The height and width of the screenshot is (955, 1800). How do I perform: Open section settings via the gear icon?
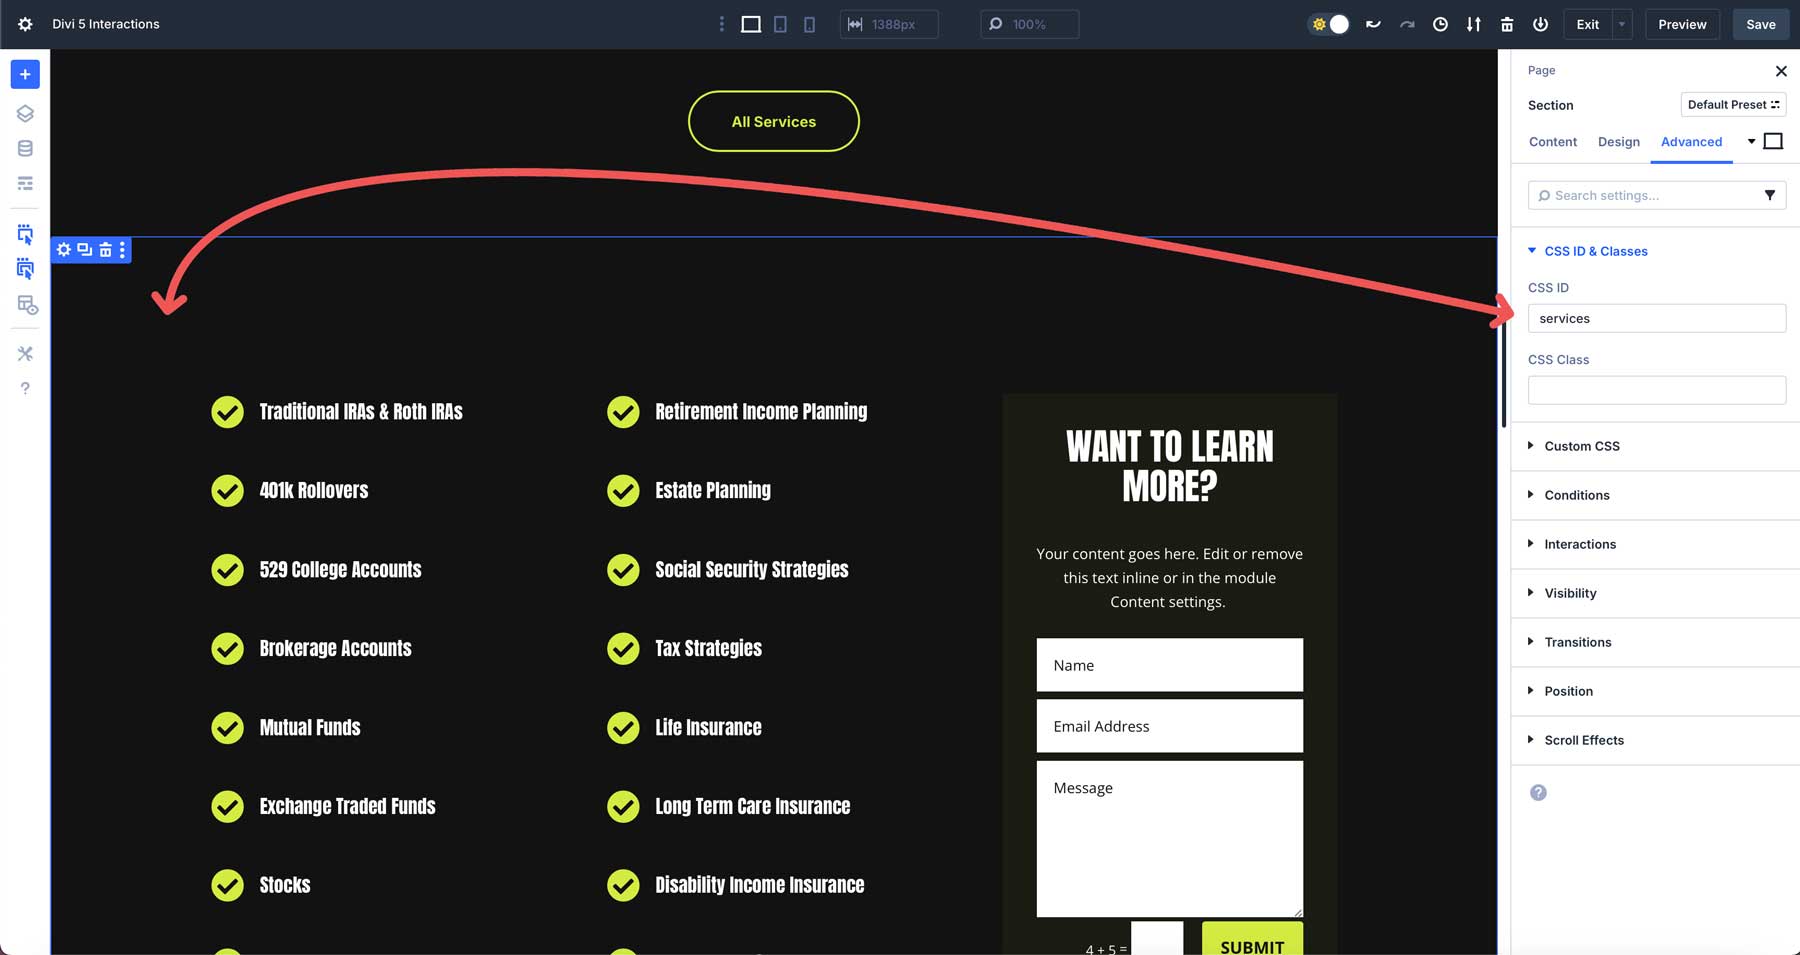[63, 249]
